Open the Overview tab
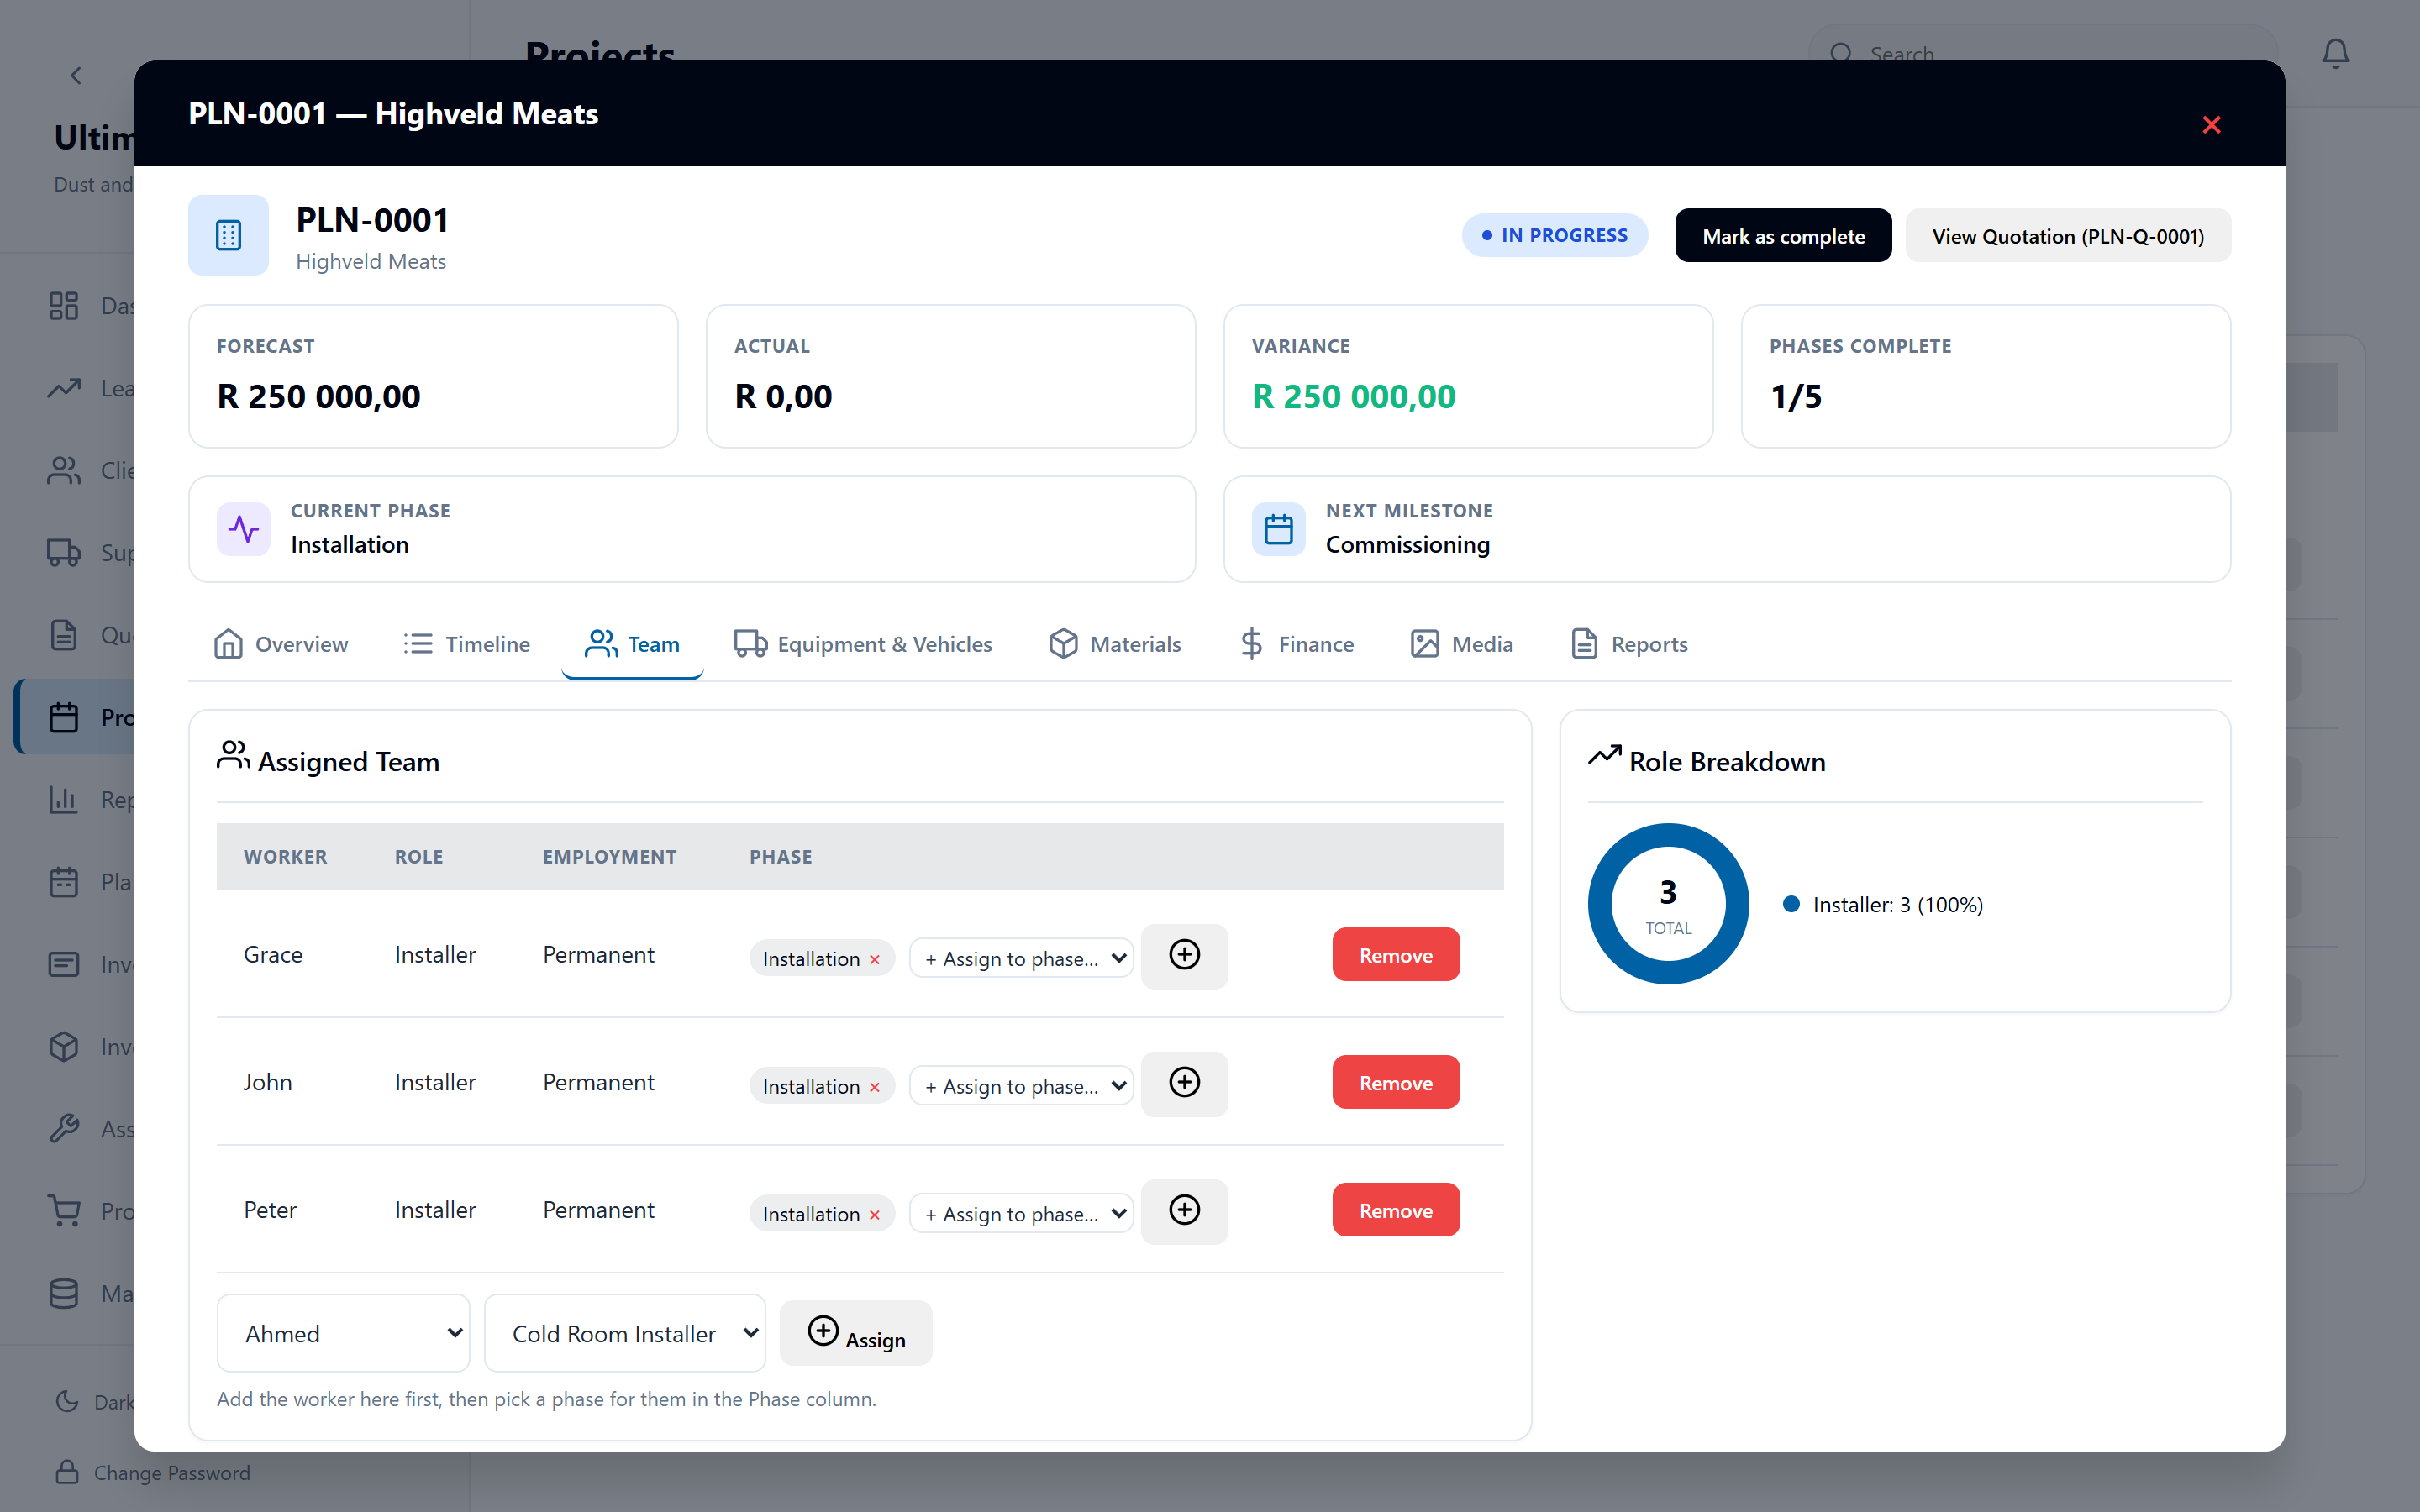The height and width of the screenshot is (1512, 2420). click(x=281, y=644)
